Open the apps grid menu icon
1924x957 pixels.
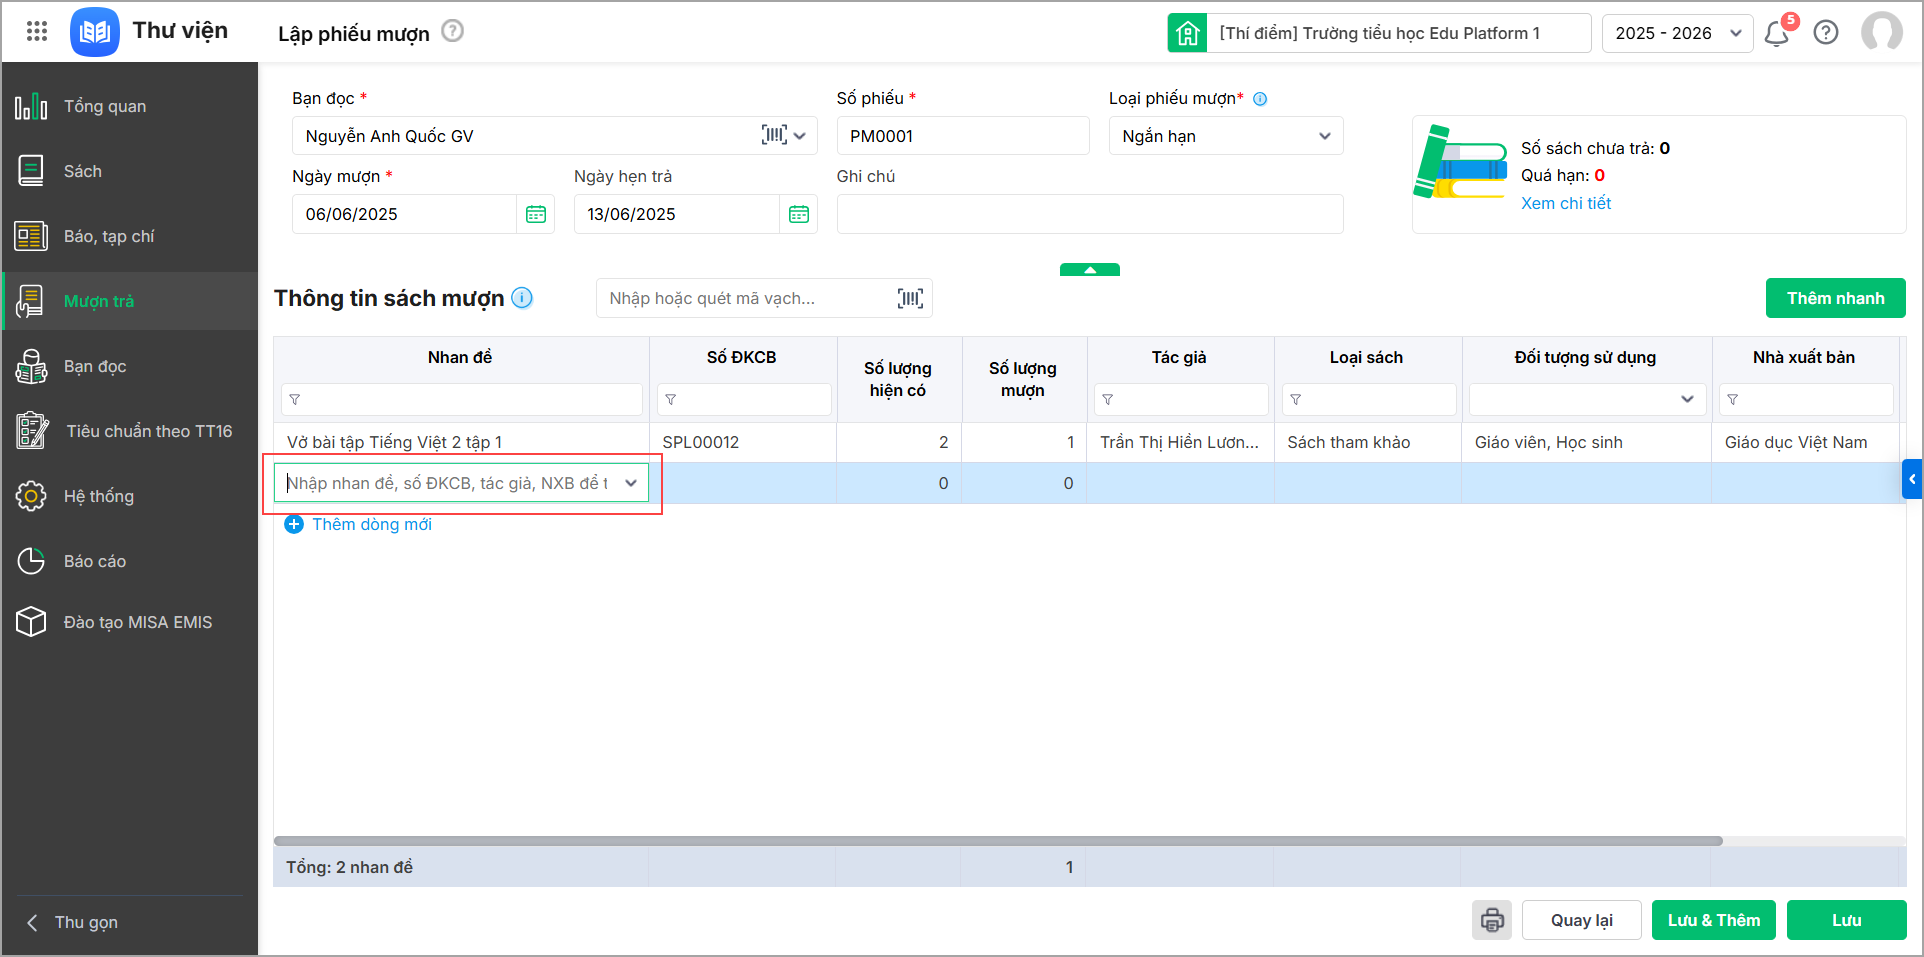[37, 31]
